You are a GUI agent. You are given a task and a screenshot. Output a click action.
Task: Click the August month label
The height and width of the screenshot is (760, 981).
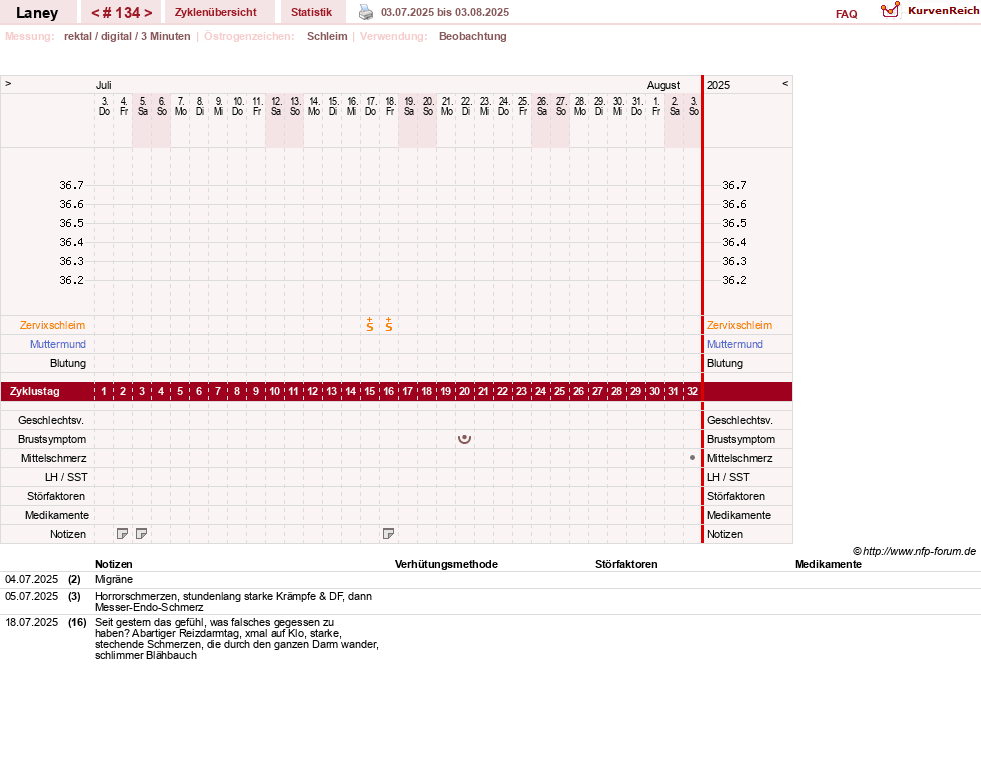[x=663, y=85]
